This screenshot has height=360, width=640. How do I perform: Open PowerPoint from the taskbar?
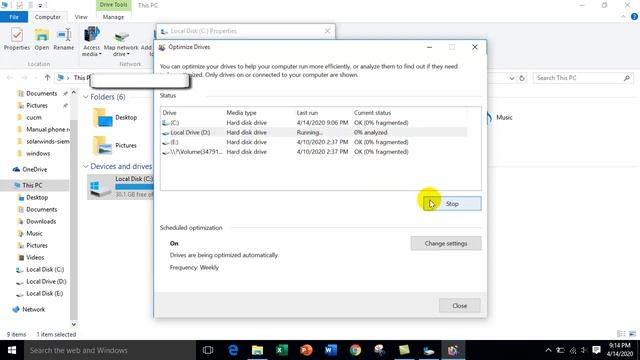[306, 350]
